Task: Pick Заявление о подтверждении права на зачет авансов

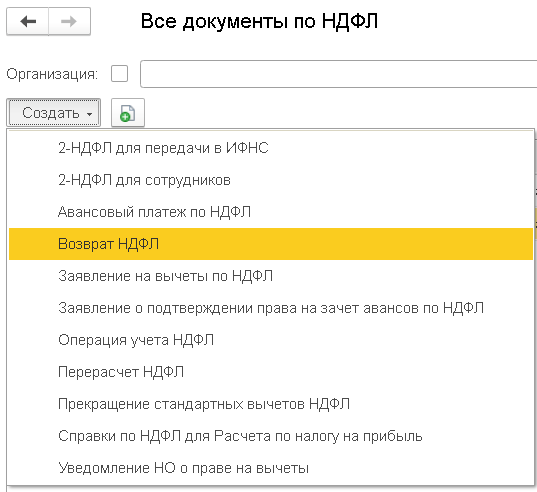Action: point(271,308)
